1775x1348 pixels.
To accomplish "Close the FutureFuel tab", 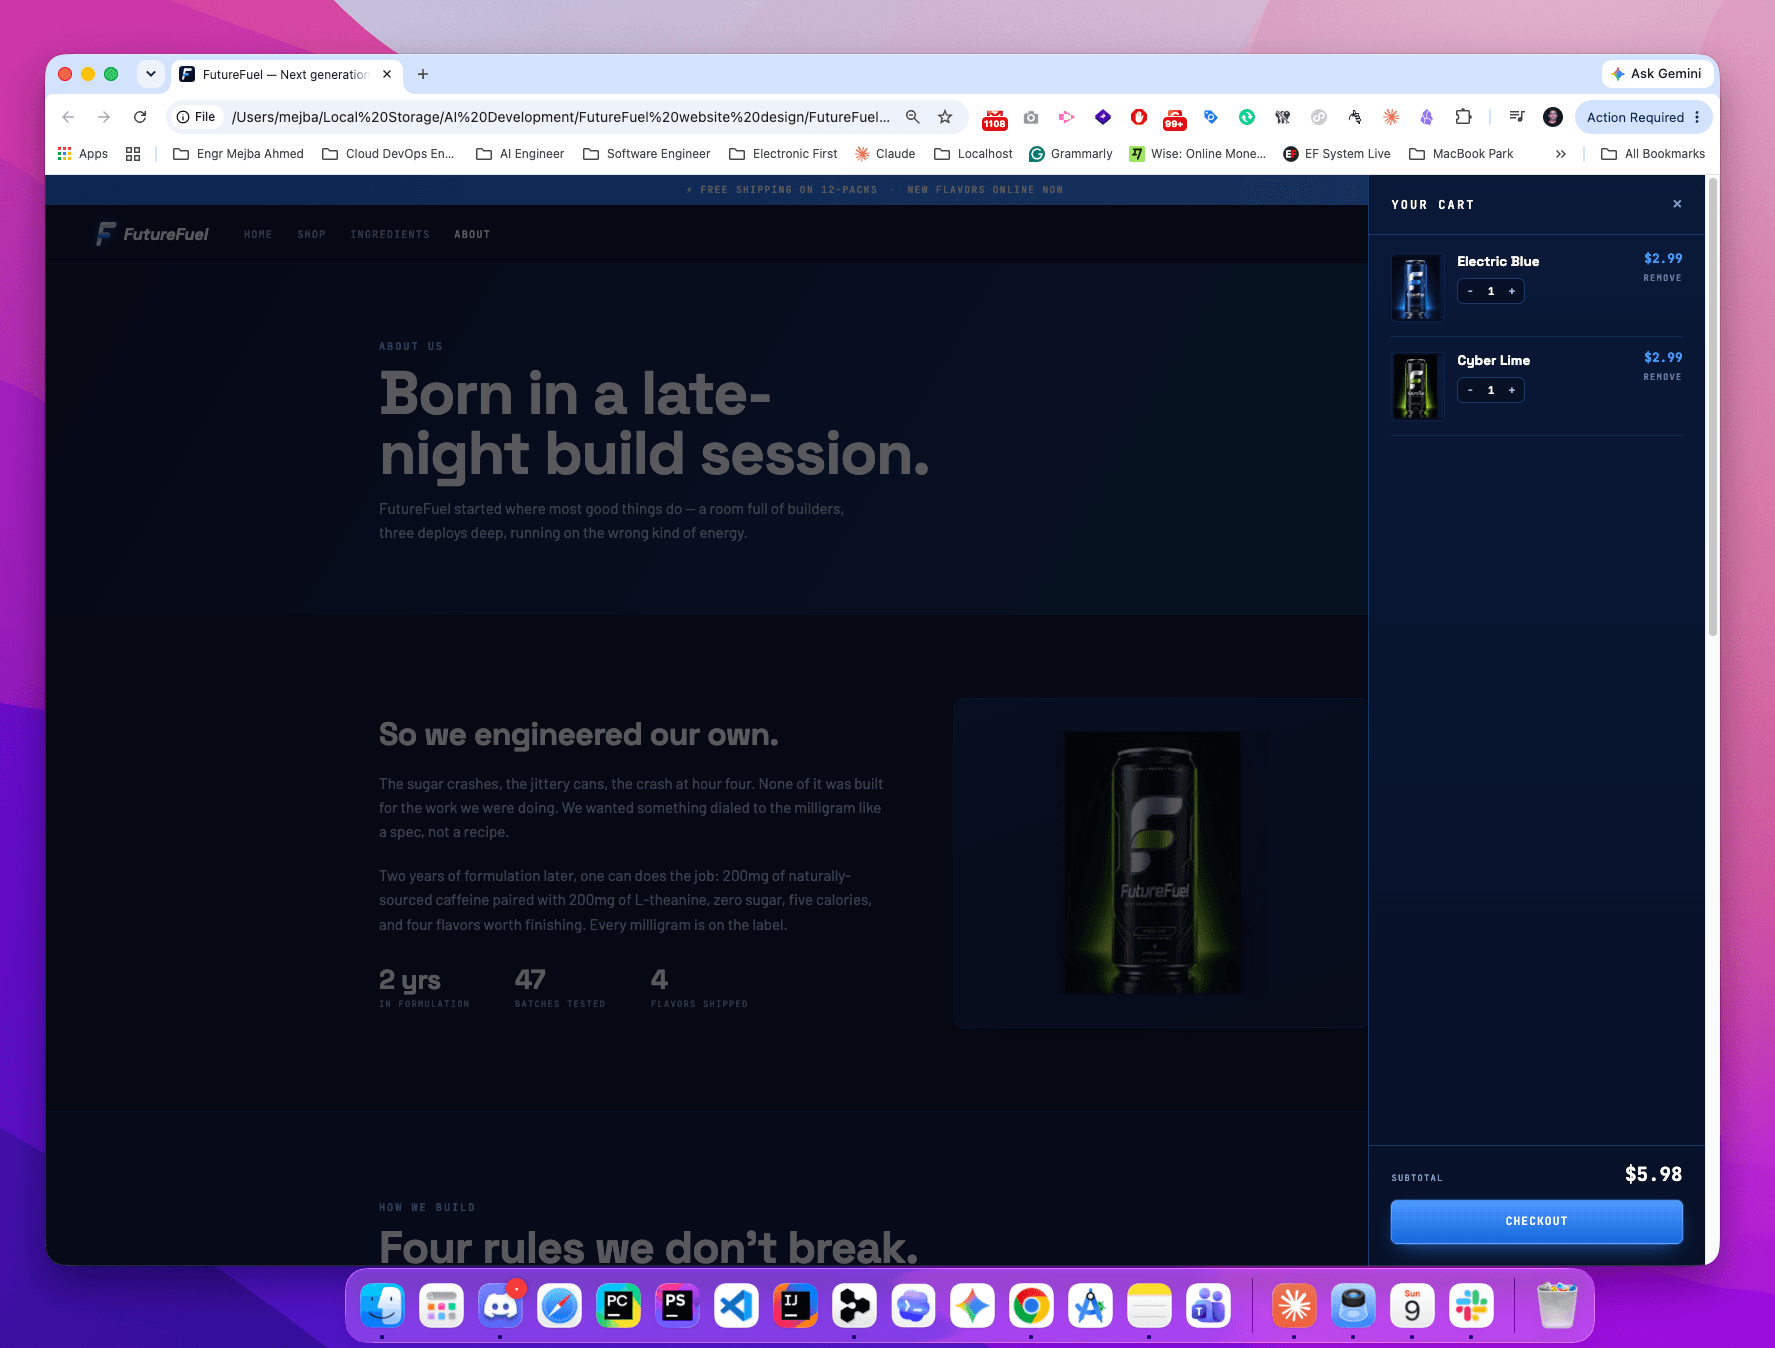I will [x=387, y=74].
